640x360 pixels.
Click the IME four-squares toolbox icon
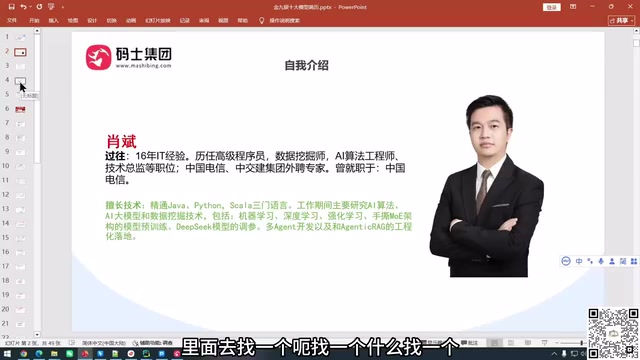point(634,261)
